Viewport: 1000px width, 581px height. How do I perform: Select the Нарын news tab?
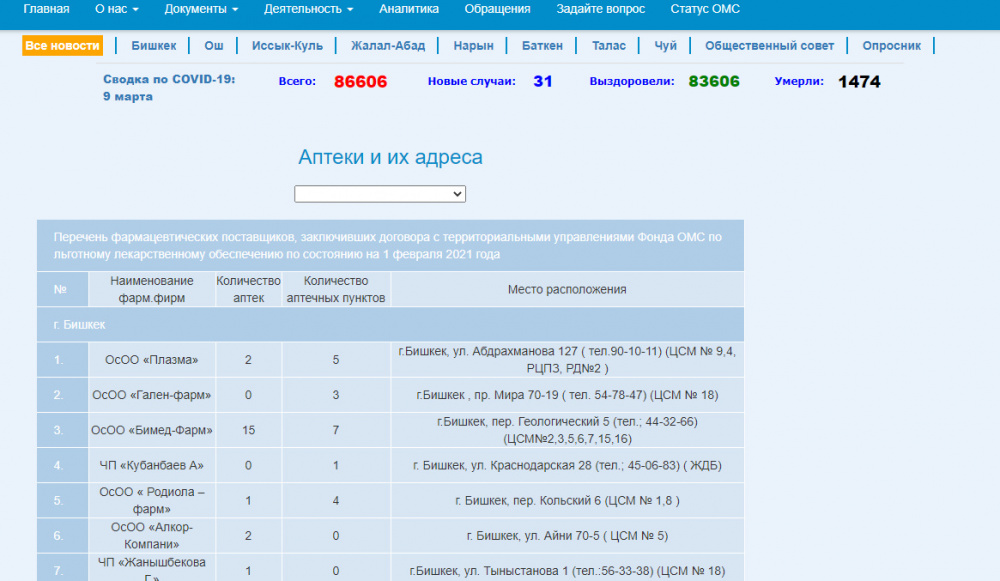(x=473, y=46)
